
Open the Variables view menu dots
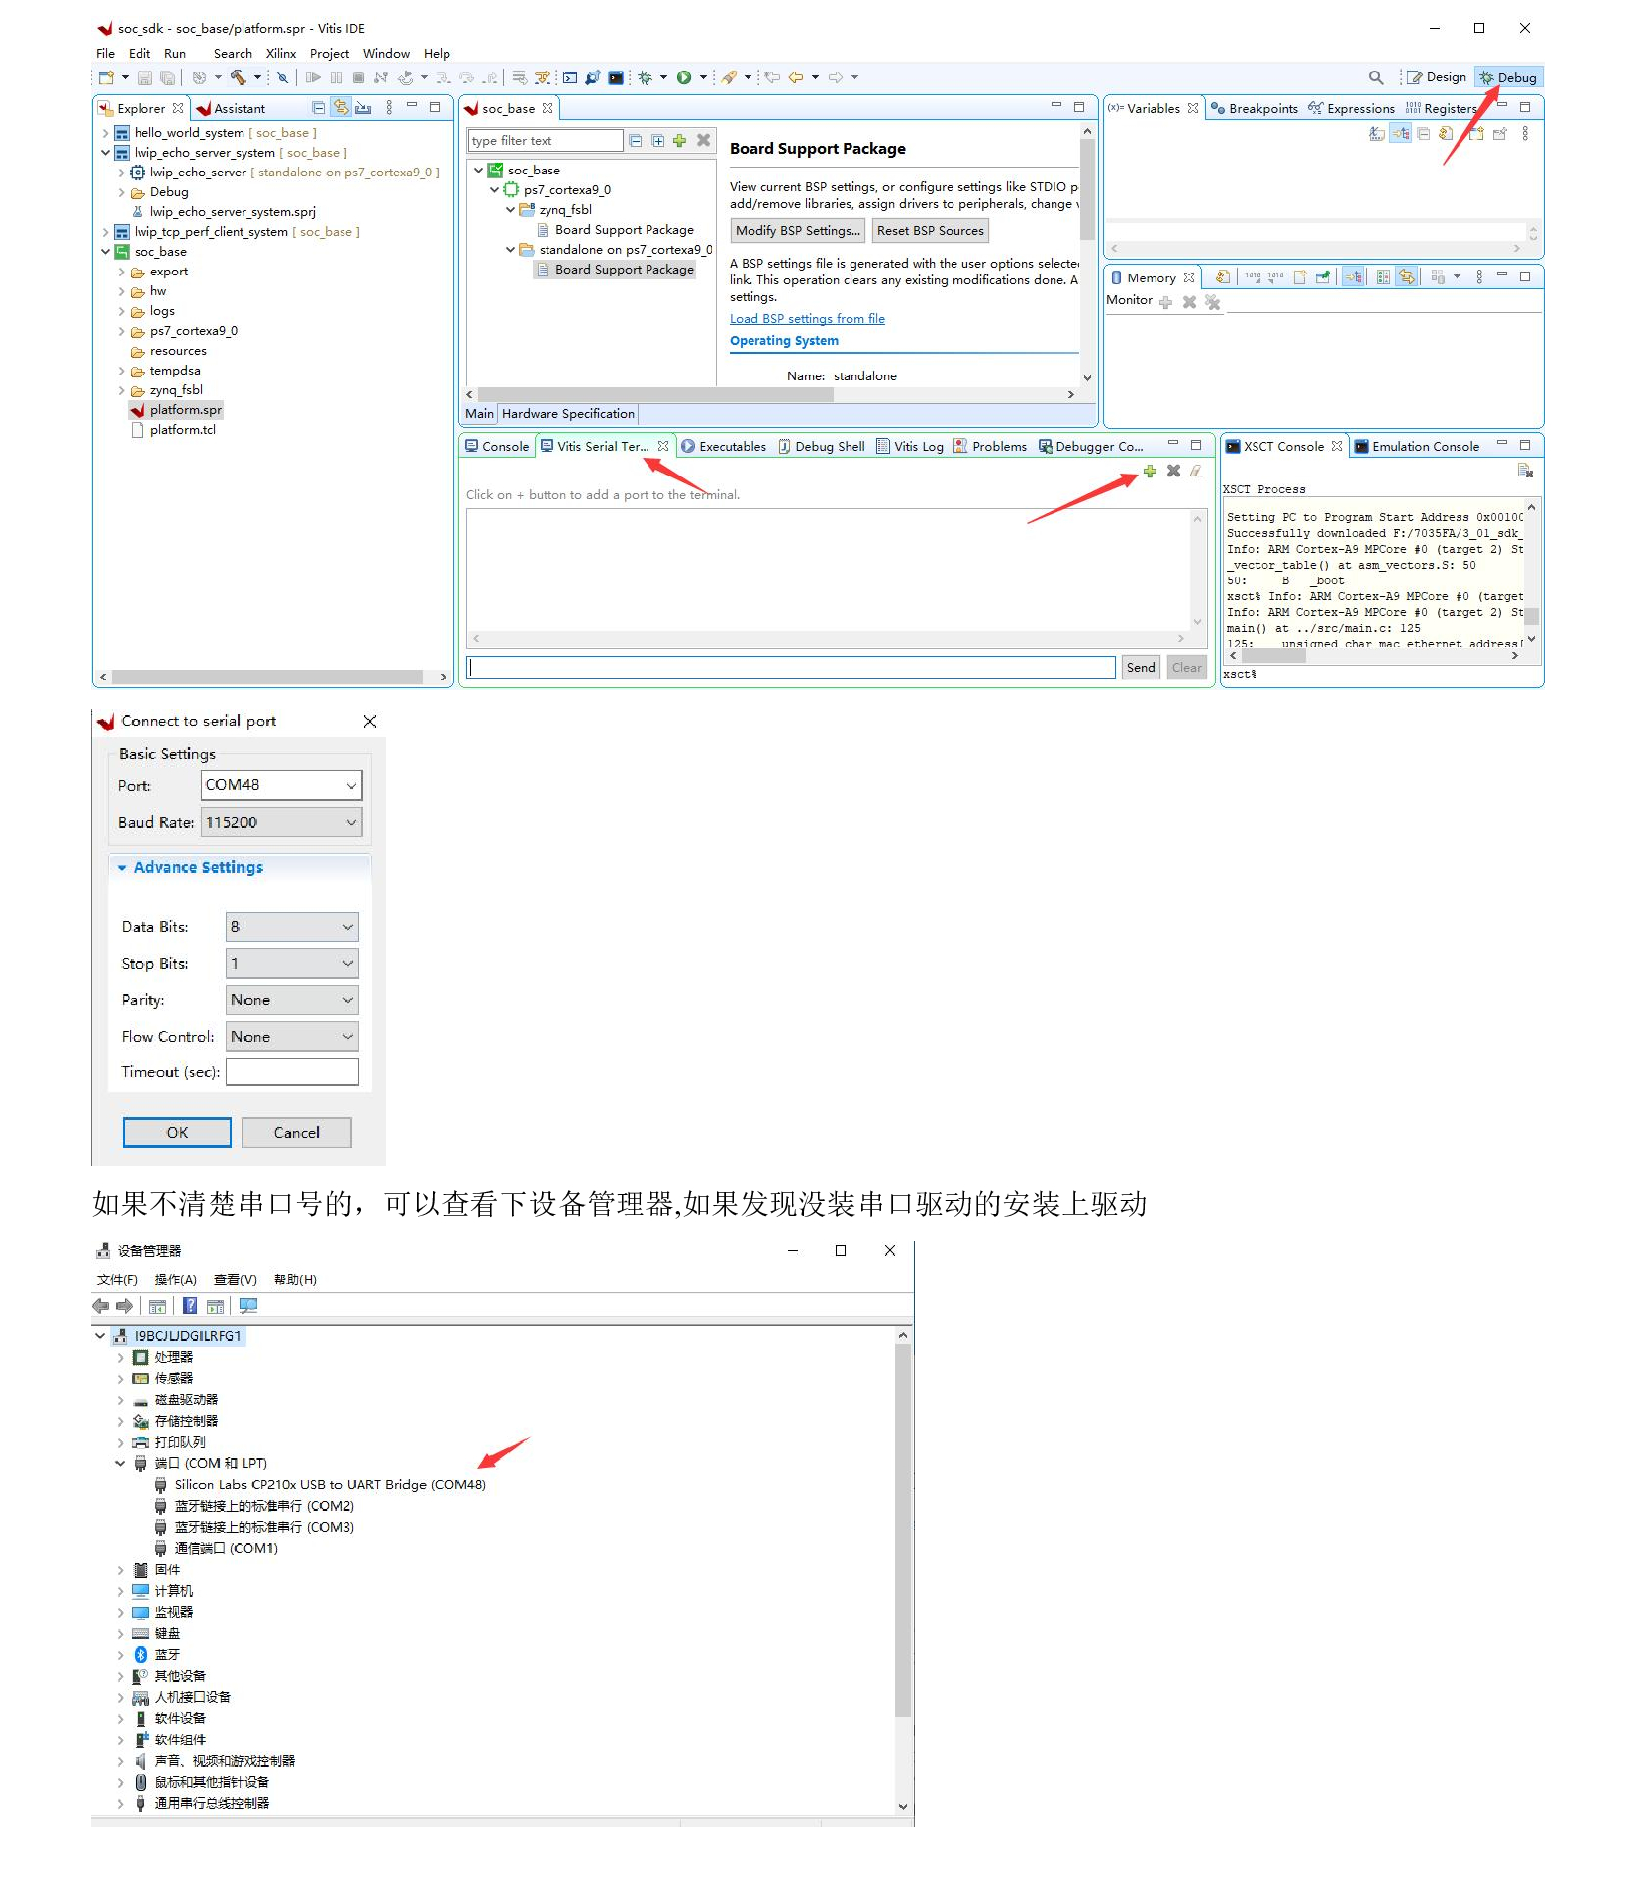(x=1525, y=134)
